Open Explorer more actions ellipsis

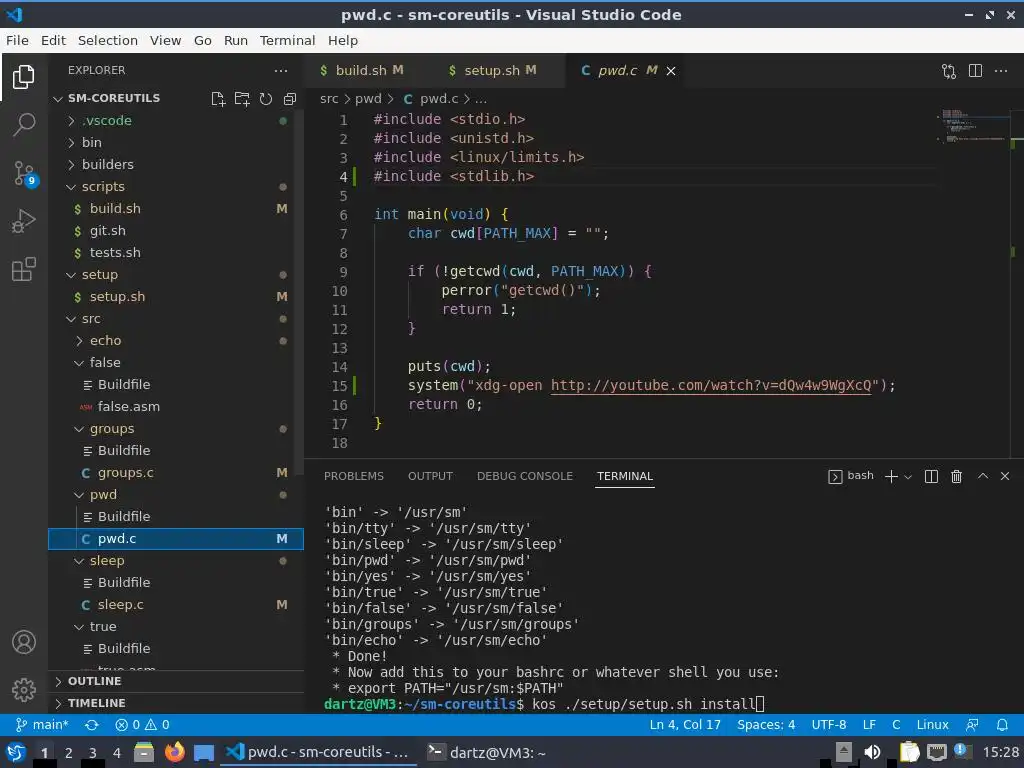[281, 71]
